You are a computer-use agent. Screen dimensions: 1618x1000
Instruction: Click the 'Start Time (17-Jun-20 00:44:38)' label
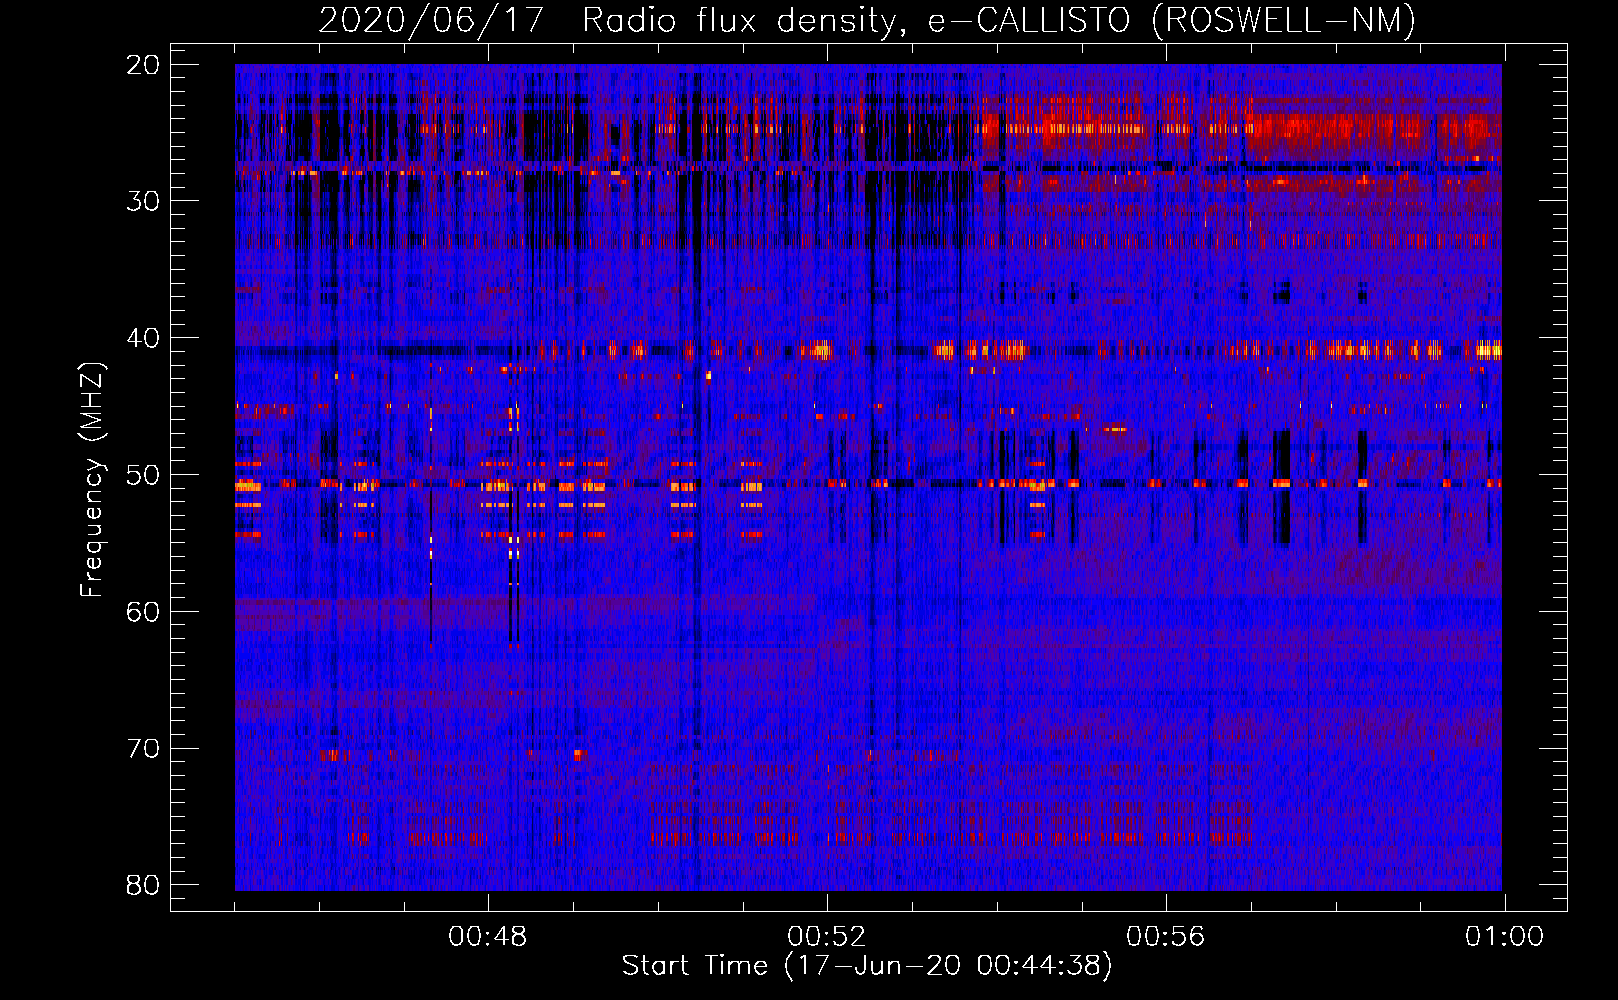tap(867, 966)
